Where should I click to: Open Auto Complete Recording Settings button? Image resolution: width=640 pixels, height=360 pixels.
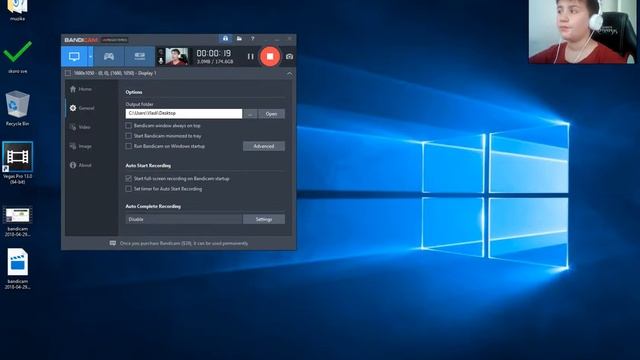[264, 219]
